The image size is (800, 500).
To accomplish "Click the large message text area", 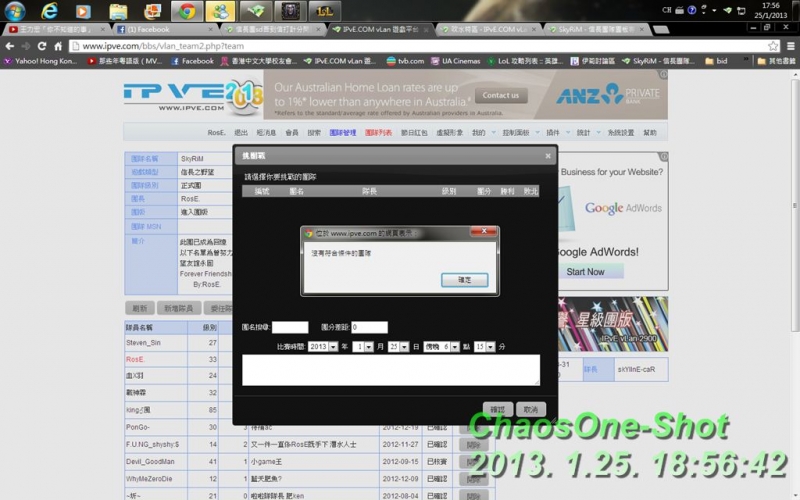I will pyautogui.click(x=391, y=370).
